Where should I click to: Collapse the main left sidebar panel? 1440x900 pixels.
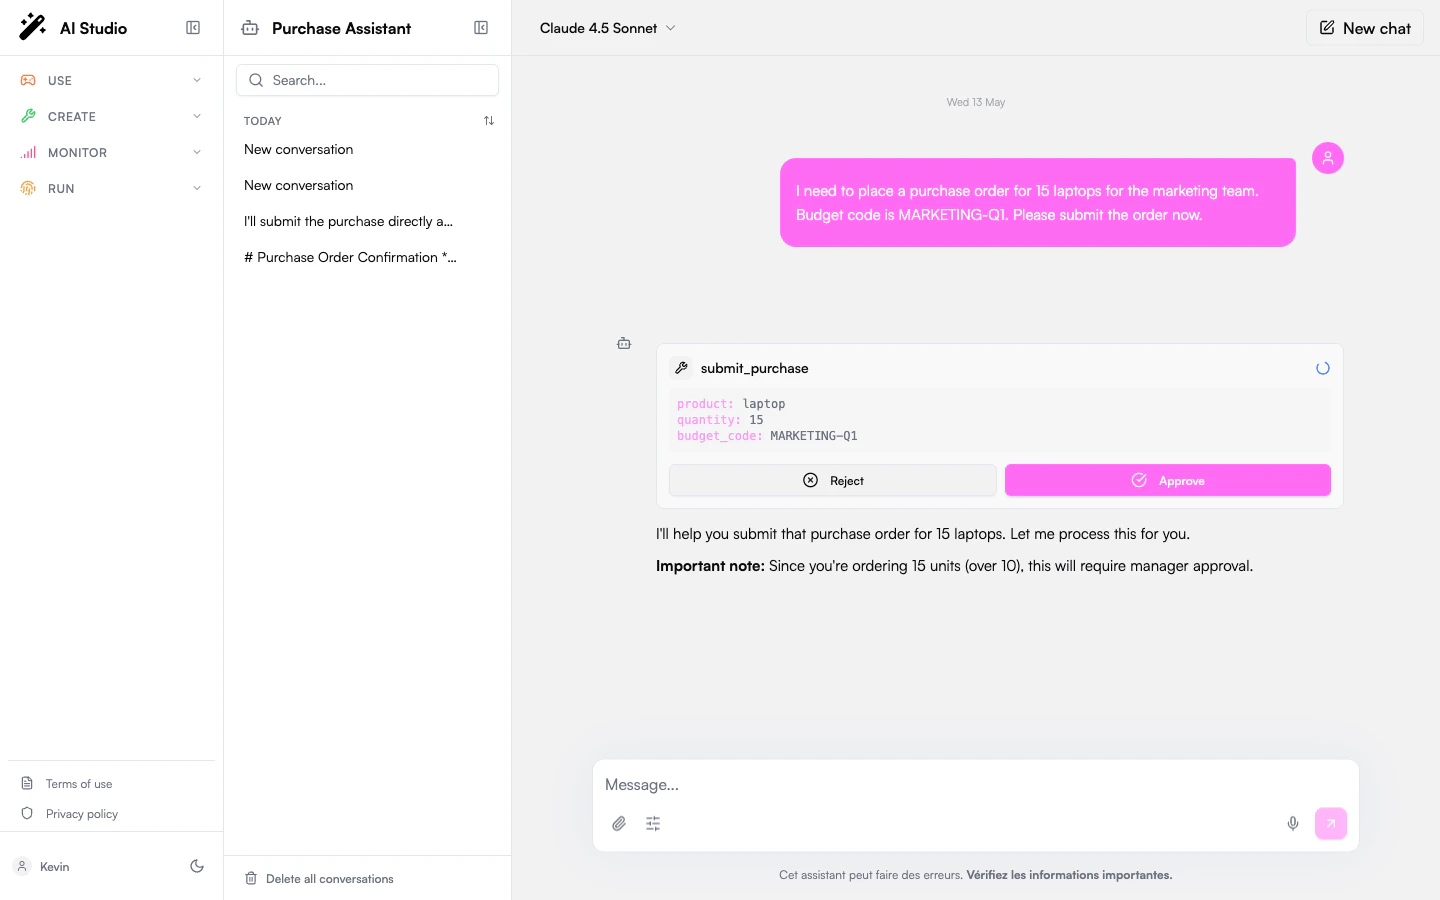(x=193, y=28)
